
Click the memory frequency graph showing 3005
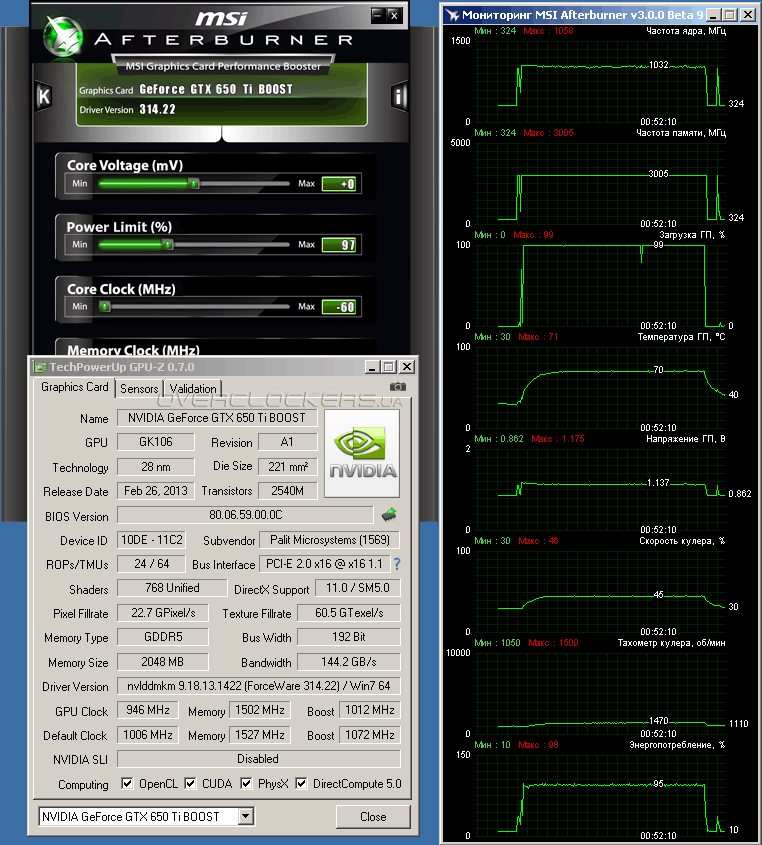point(600,183)
